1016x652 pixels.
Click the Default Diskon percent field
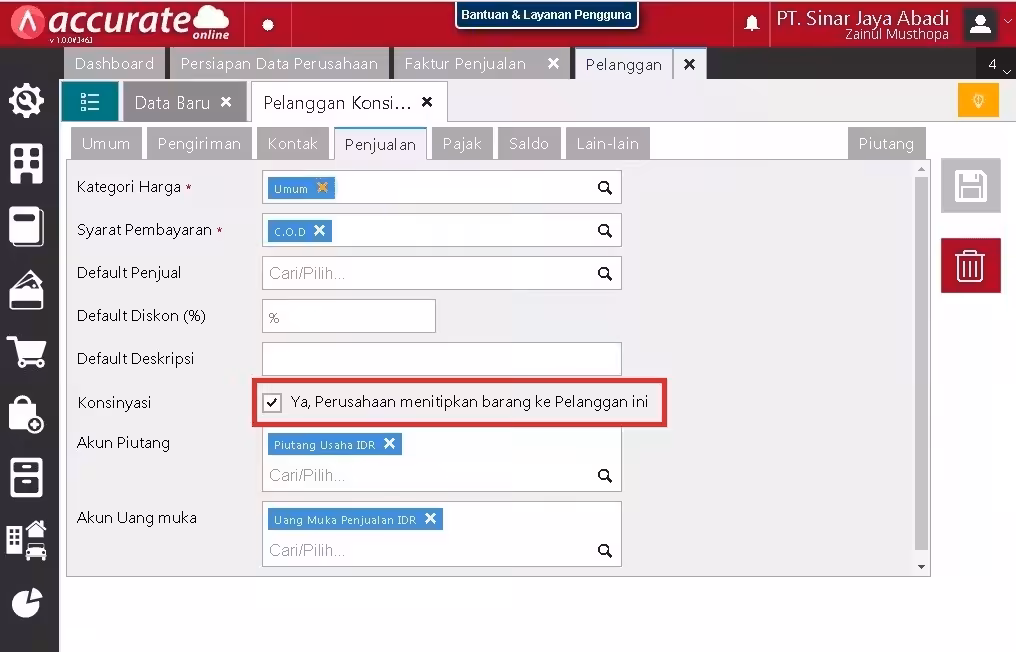tap(349, 316)
